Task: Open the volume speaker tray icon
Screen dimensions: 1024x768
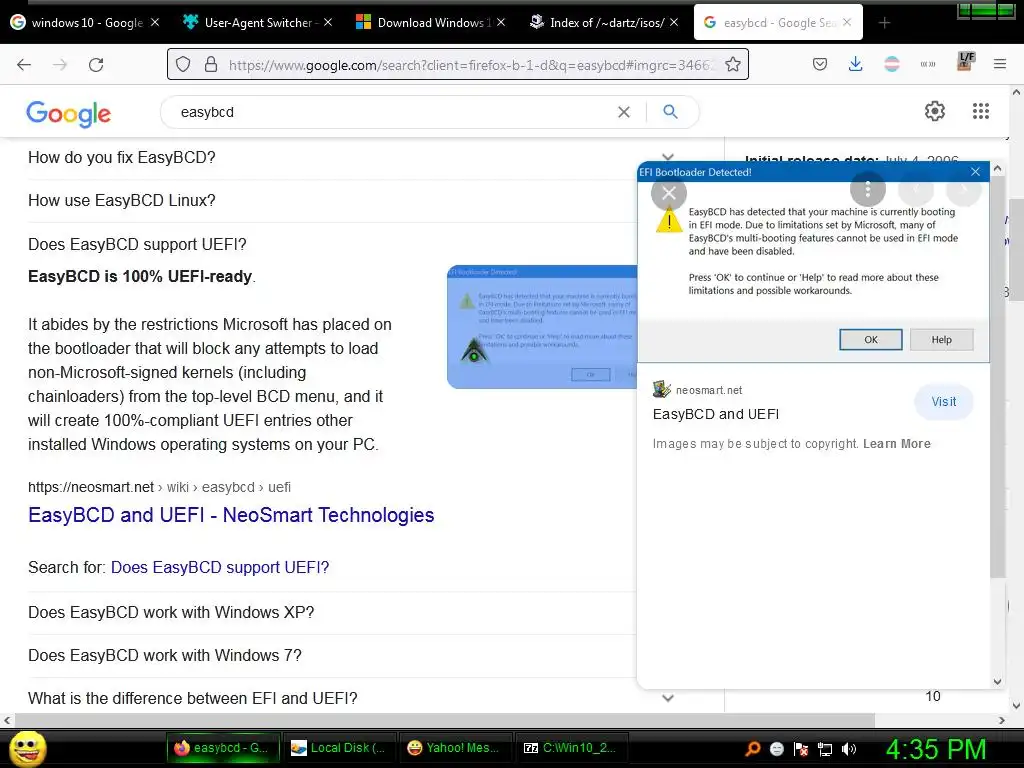Action: click(849, 749)
